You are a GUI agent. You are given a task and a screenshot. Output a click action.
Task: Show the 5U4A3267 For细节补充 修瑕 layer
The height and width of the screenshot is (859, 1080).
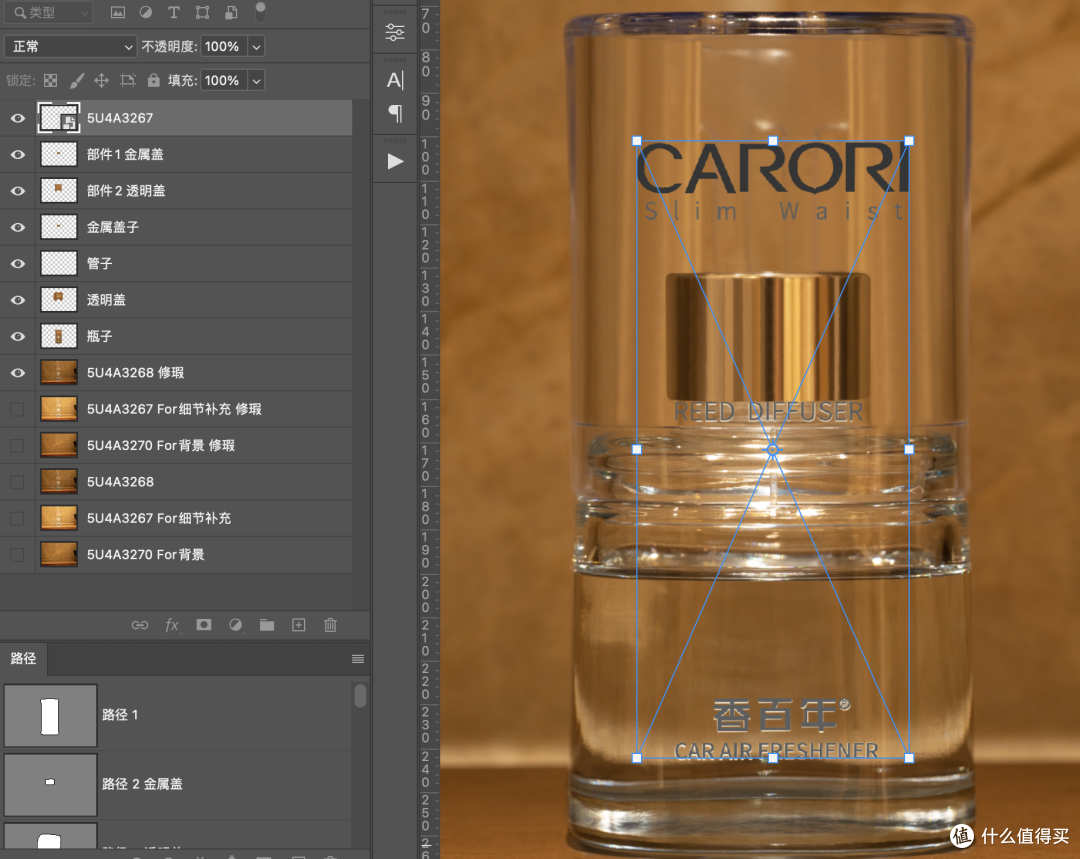(x=18, y=409)
